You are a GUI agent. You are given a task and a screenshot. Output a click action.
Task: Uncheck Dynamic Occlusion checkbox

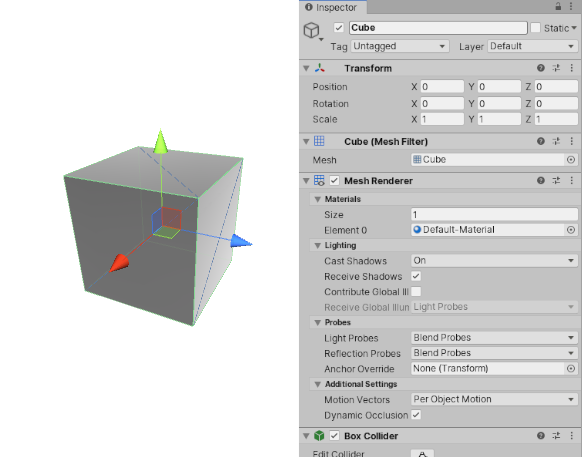[416, 415]
